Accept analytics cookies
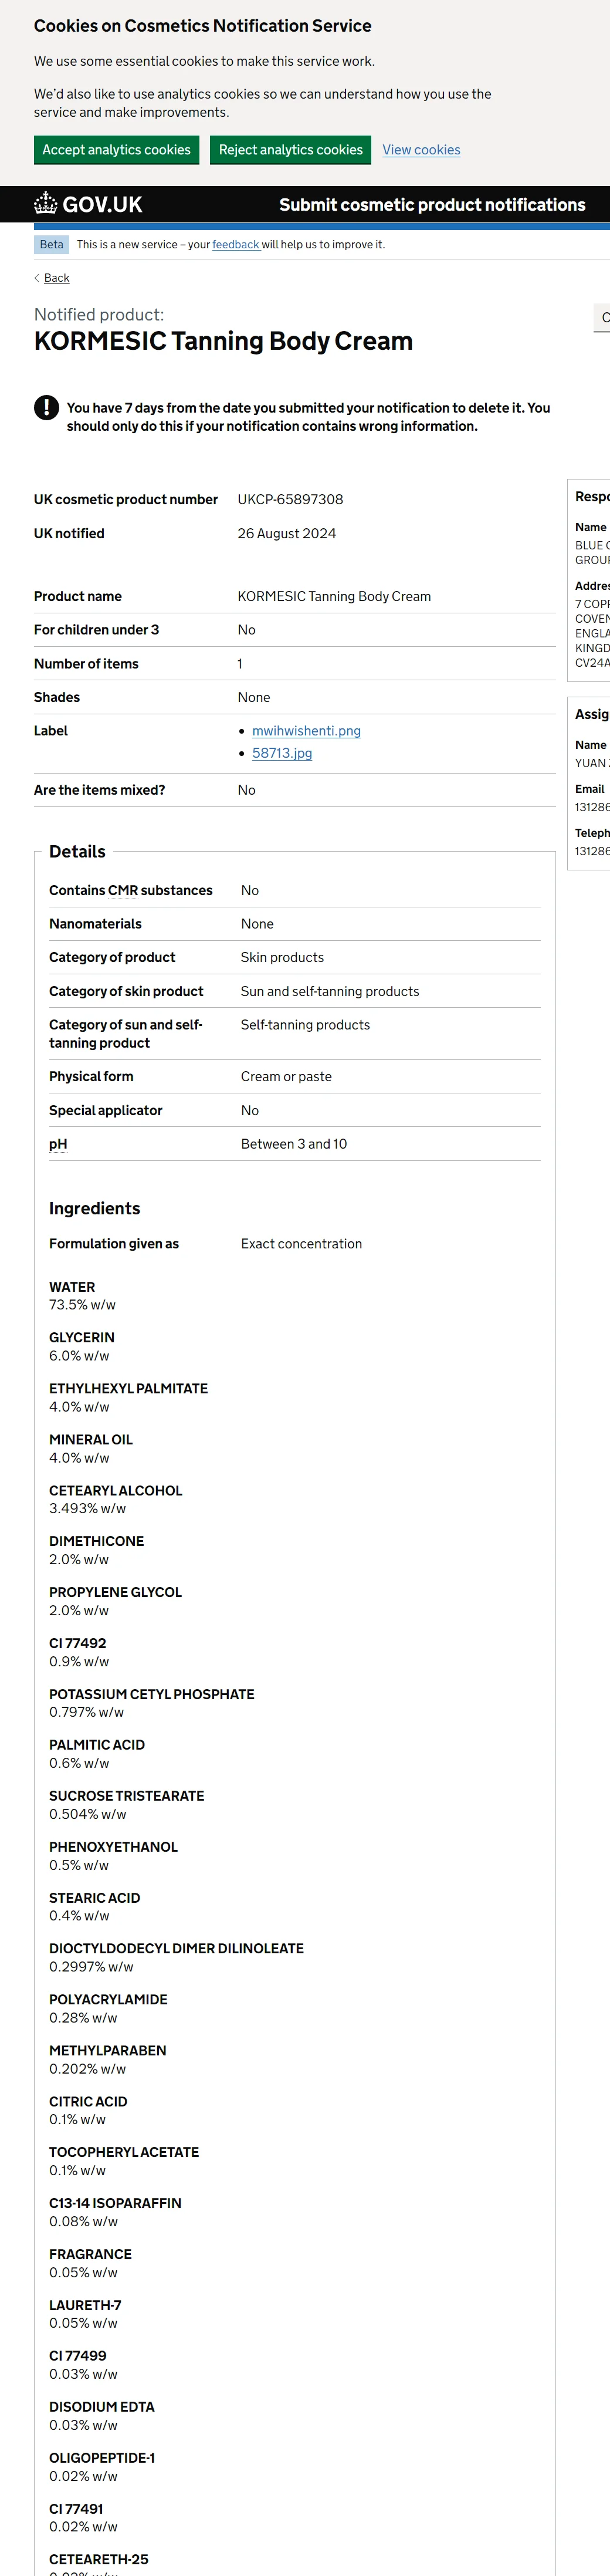 point(116,150)
